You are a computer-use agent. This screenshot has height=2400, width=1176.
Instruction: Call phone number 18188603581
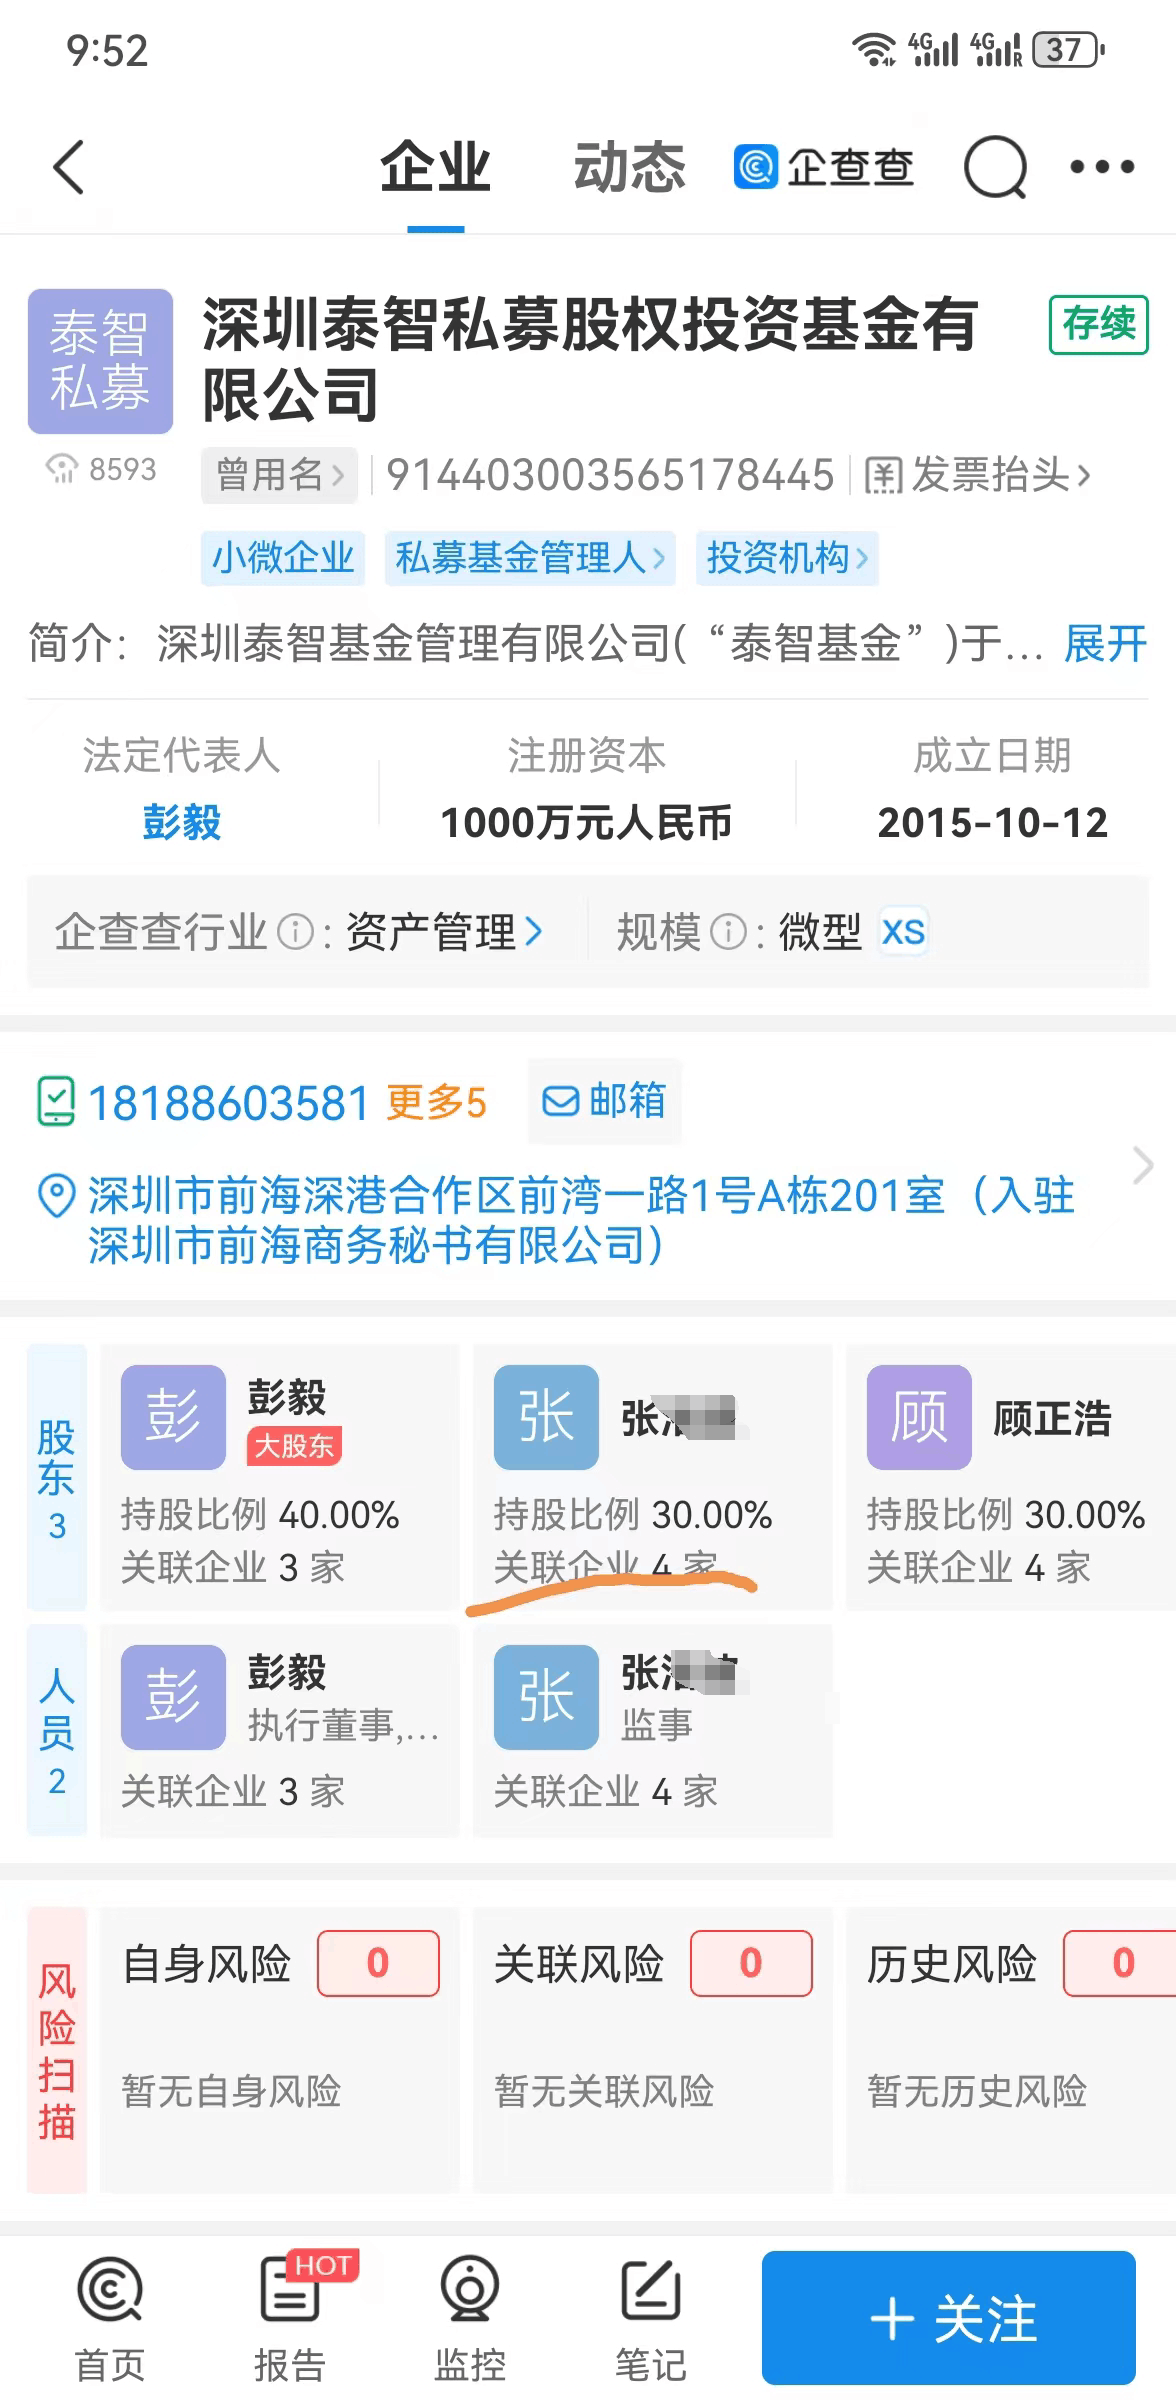point(229,1102)
